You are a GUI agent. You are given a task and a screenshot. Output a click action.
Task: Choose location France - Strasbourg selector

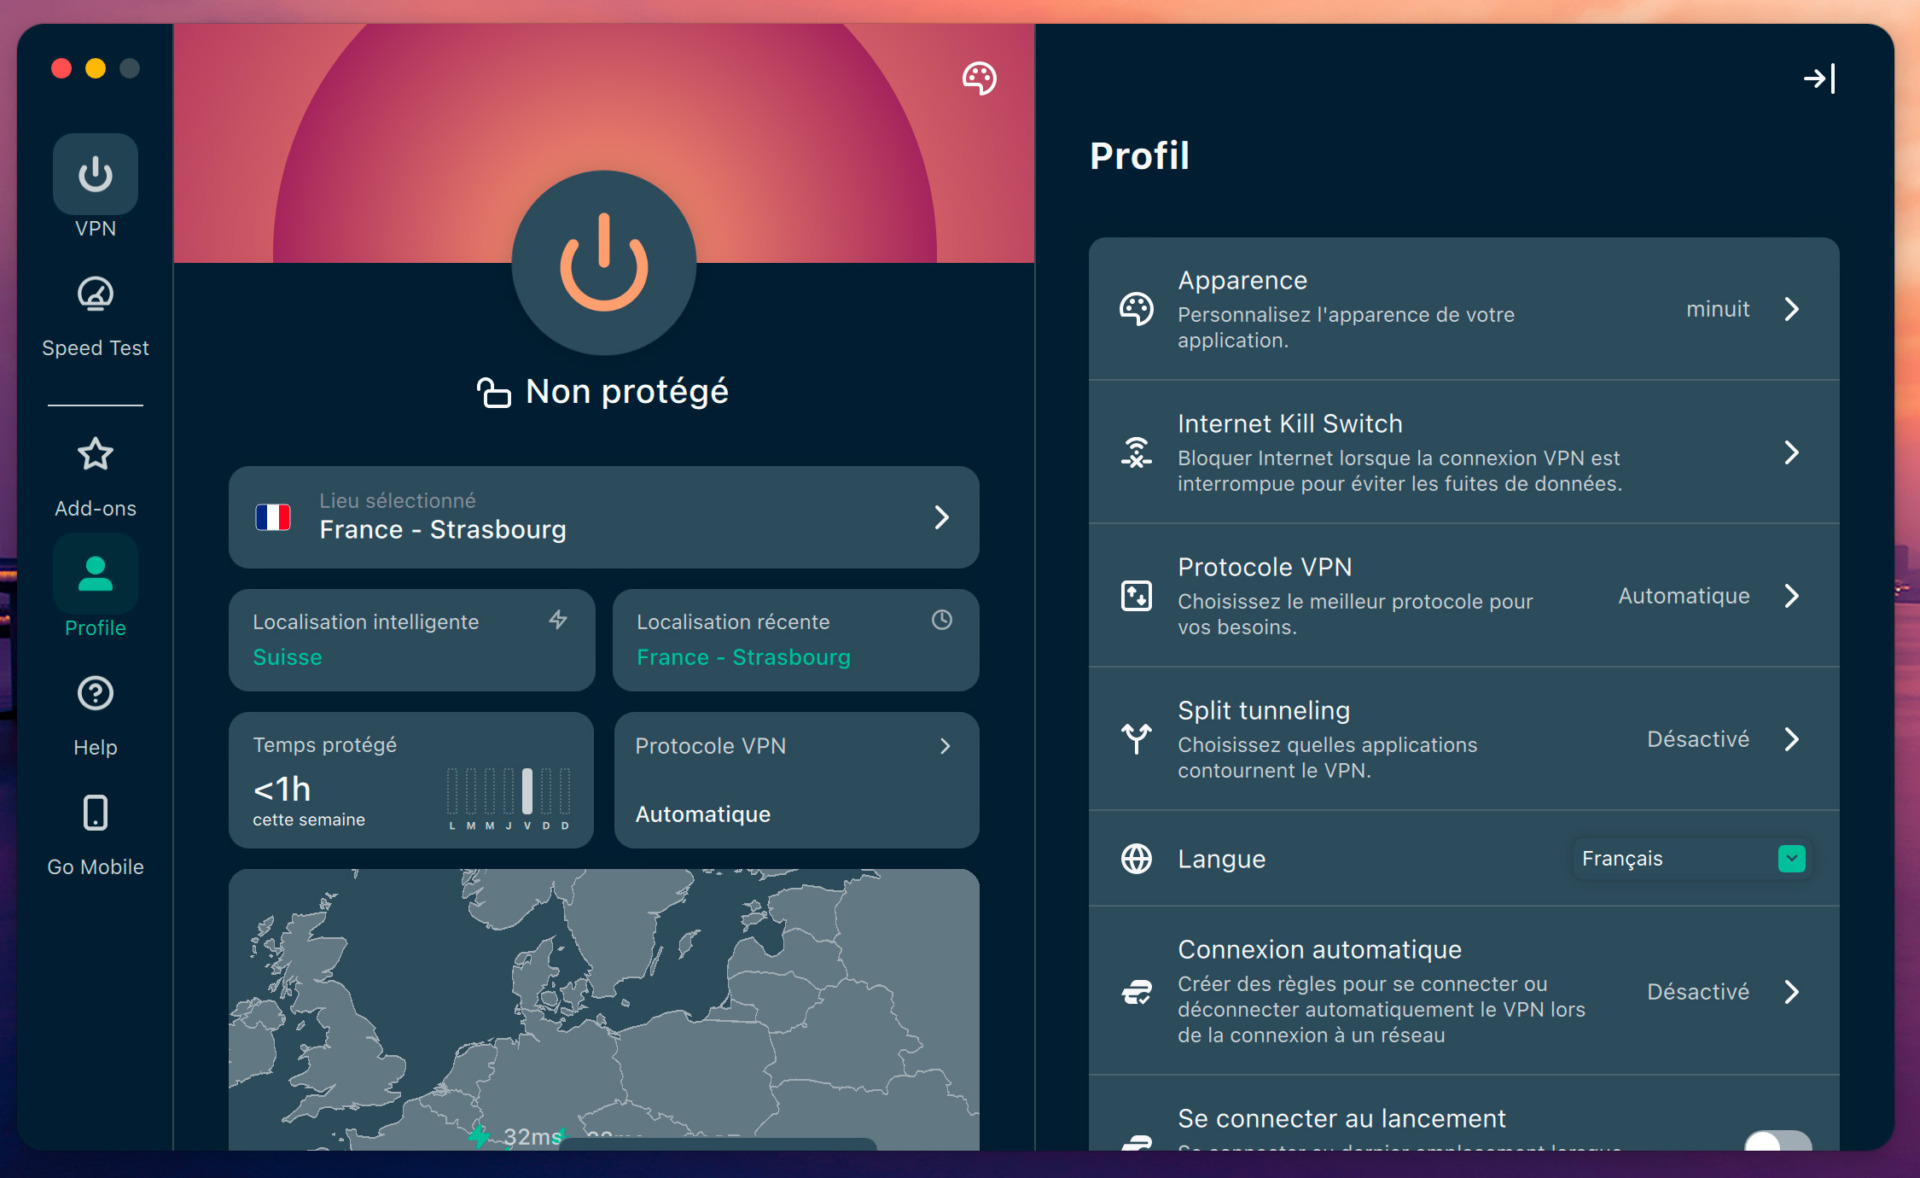[603, 517]
